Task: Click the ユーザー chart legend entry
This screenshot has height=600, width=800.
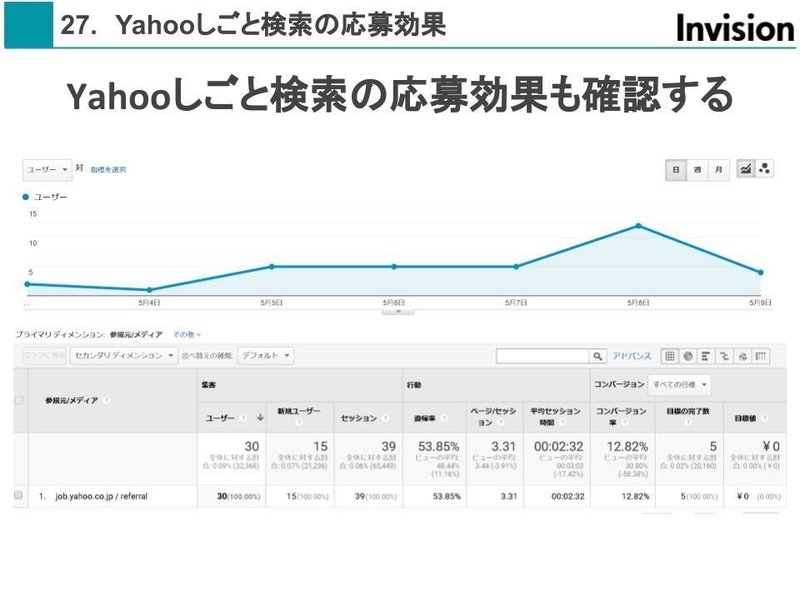Action: (45, 197)
